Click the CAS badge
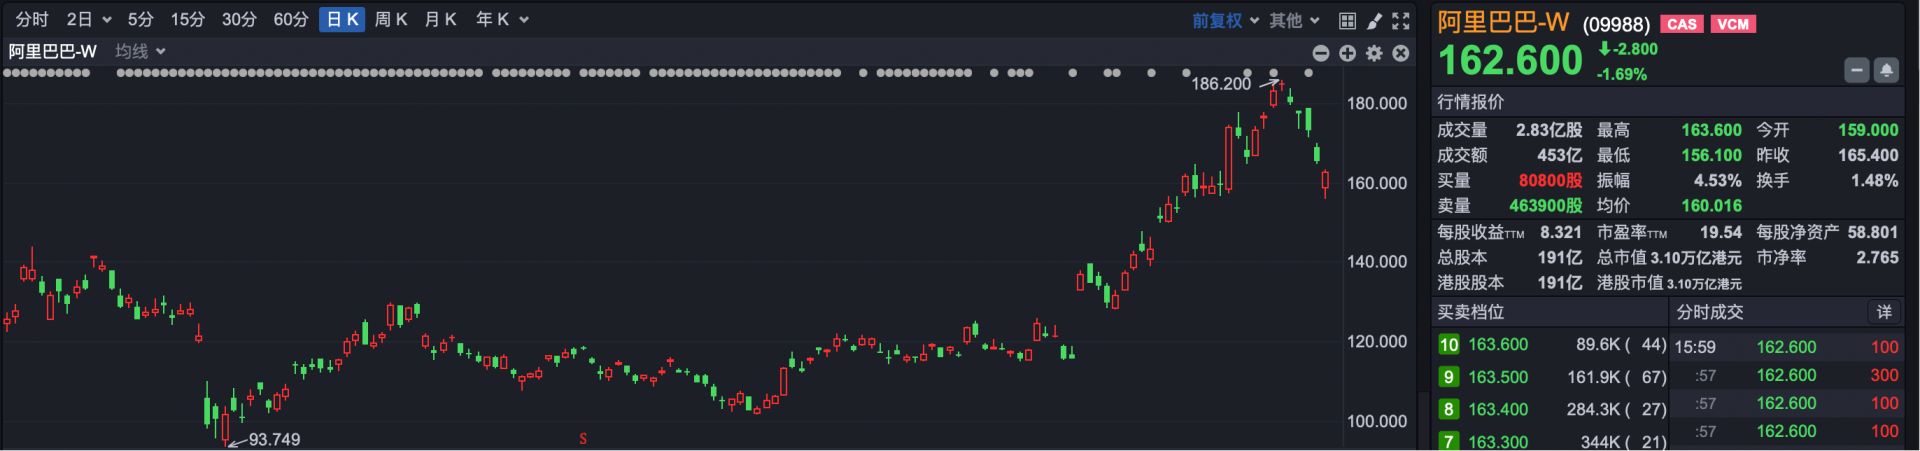The width and height of the screenshot is (1920, 451). pyautogui.click(x=1682, y=24)
